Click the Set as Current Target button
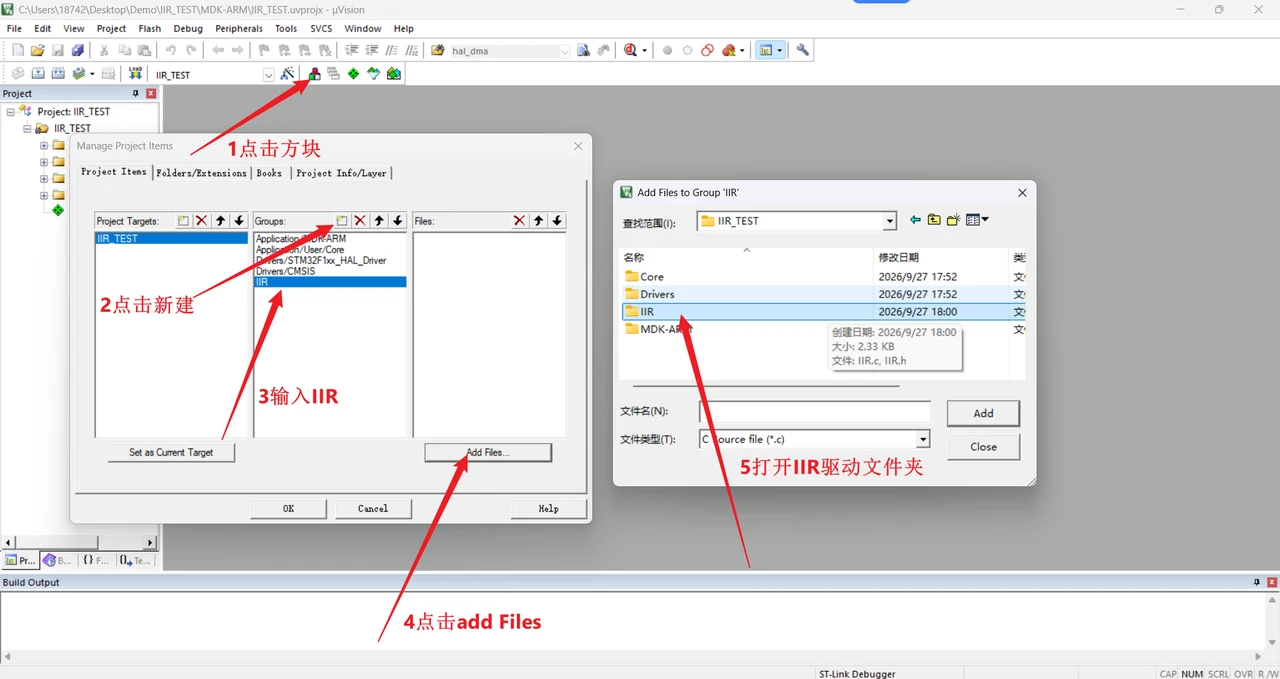Image resolution: width=1280 pixels, height=679 pixels. pos(171,452)
